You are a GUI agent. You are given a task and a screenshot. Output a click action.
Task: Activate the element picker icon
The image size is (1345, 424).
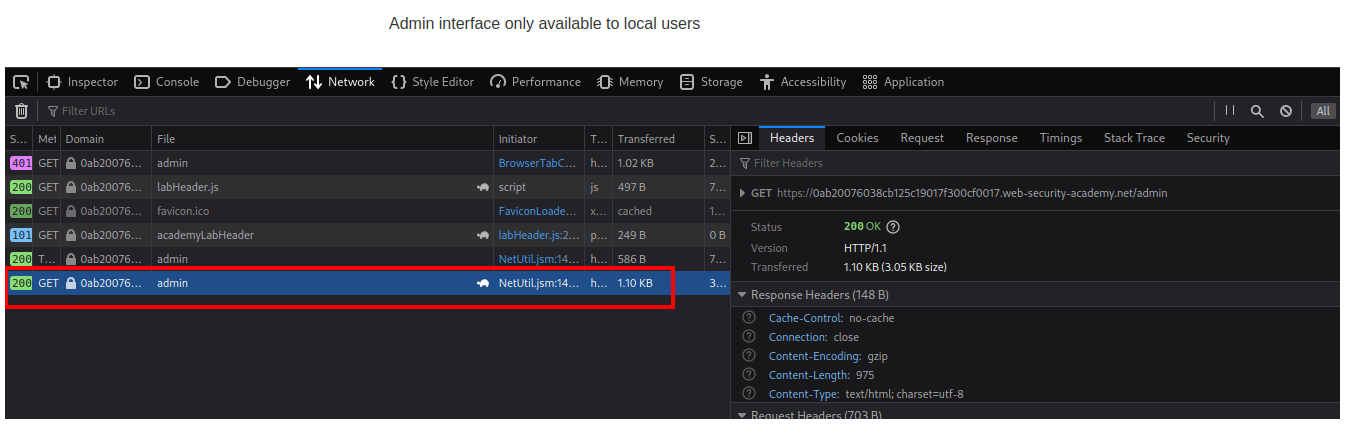point(21,82)
